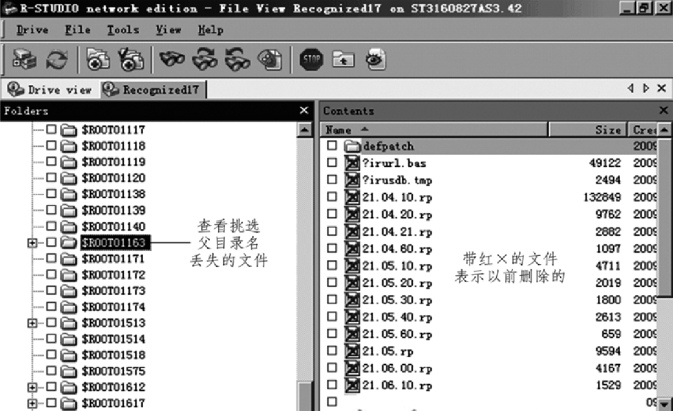Expand the $ROOT01163 folder node
673x411 pixels.
32,243
